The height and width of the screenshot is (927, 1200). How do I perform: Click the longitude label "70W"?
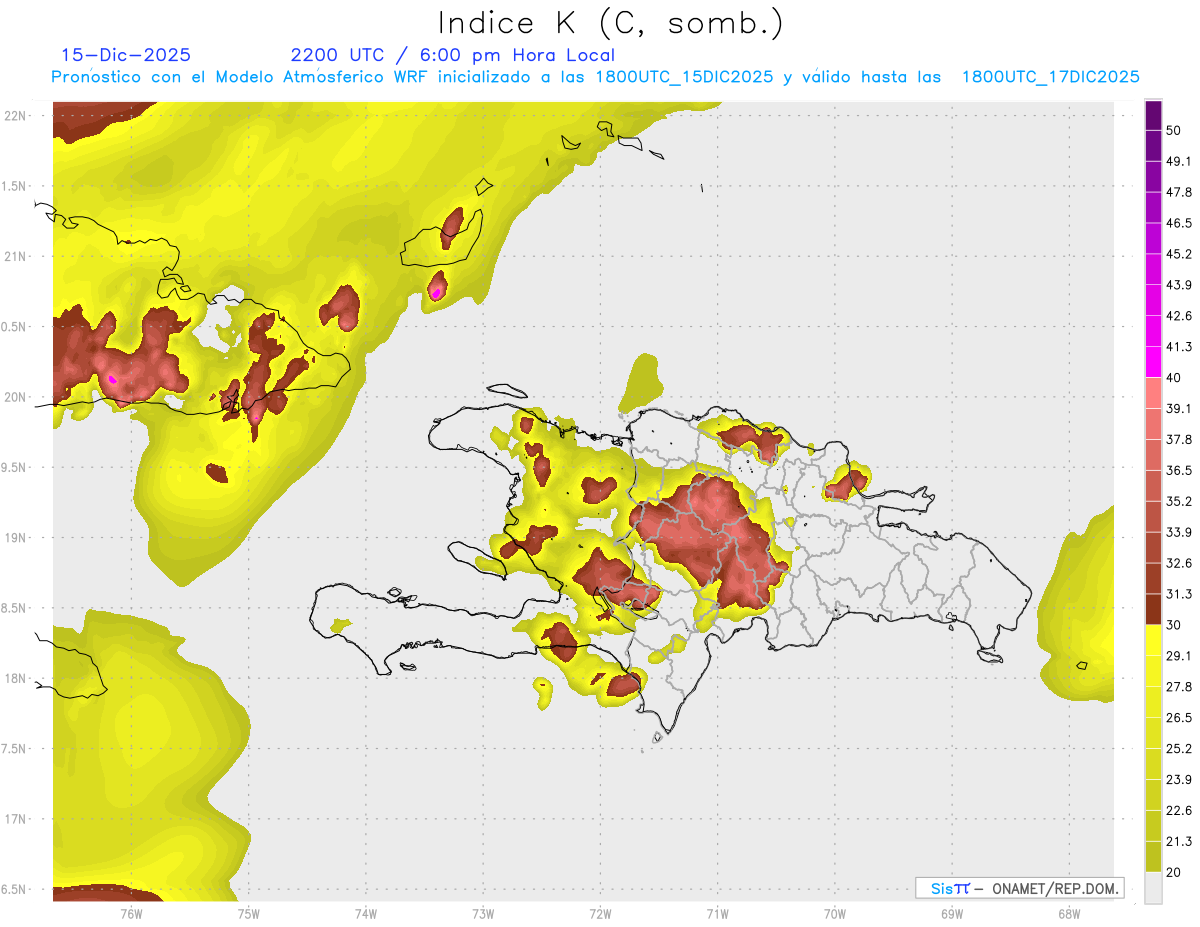coord(835,913)
